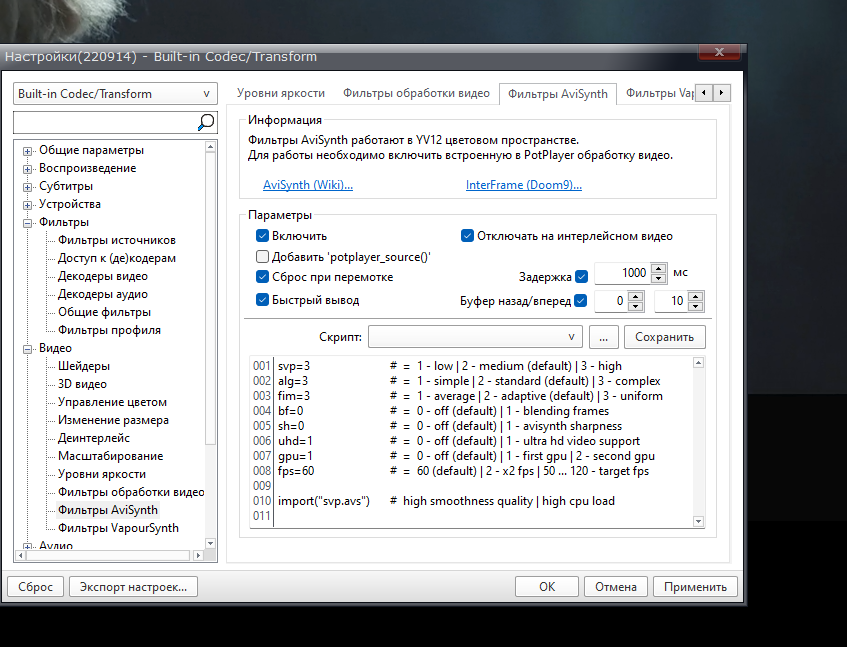Image resolution: width=847 pixels, height=647 pixels.
Task: Select 'Фильтры источников' in tree
Action: click(x=117, y=240)
